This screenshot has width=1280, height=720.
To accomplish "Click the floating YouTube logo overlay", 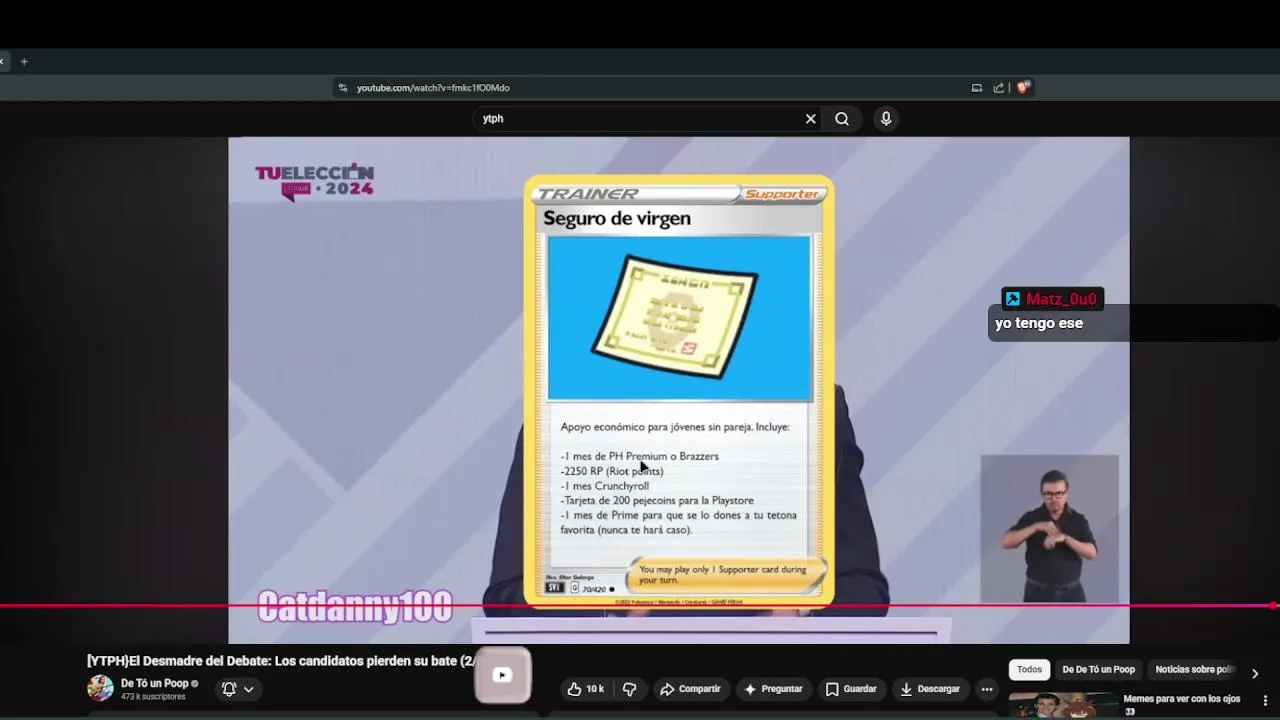I will tap(502, 675).
